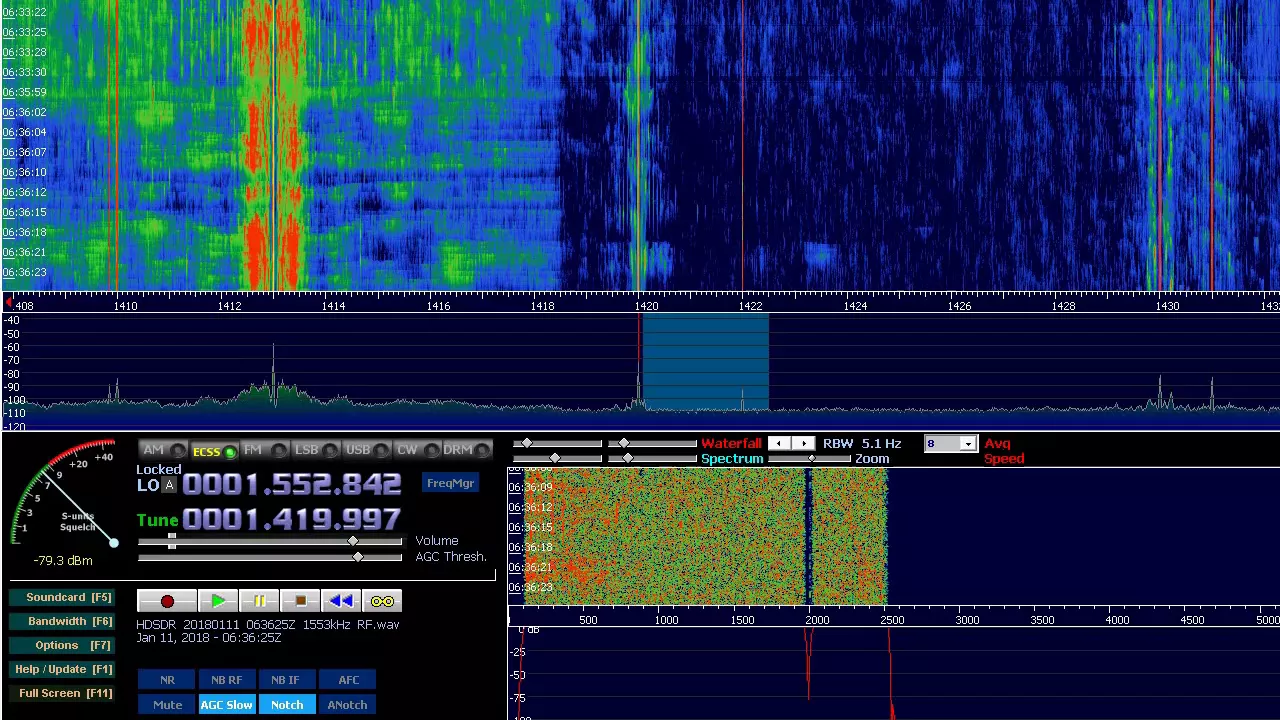Viewport: 1280px width, 720px height.
Task: Open Bandwidth [F6] settings
Action: point(60,621)
